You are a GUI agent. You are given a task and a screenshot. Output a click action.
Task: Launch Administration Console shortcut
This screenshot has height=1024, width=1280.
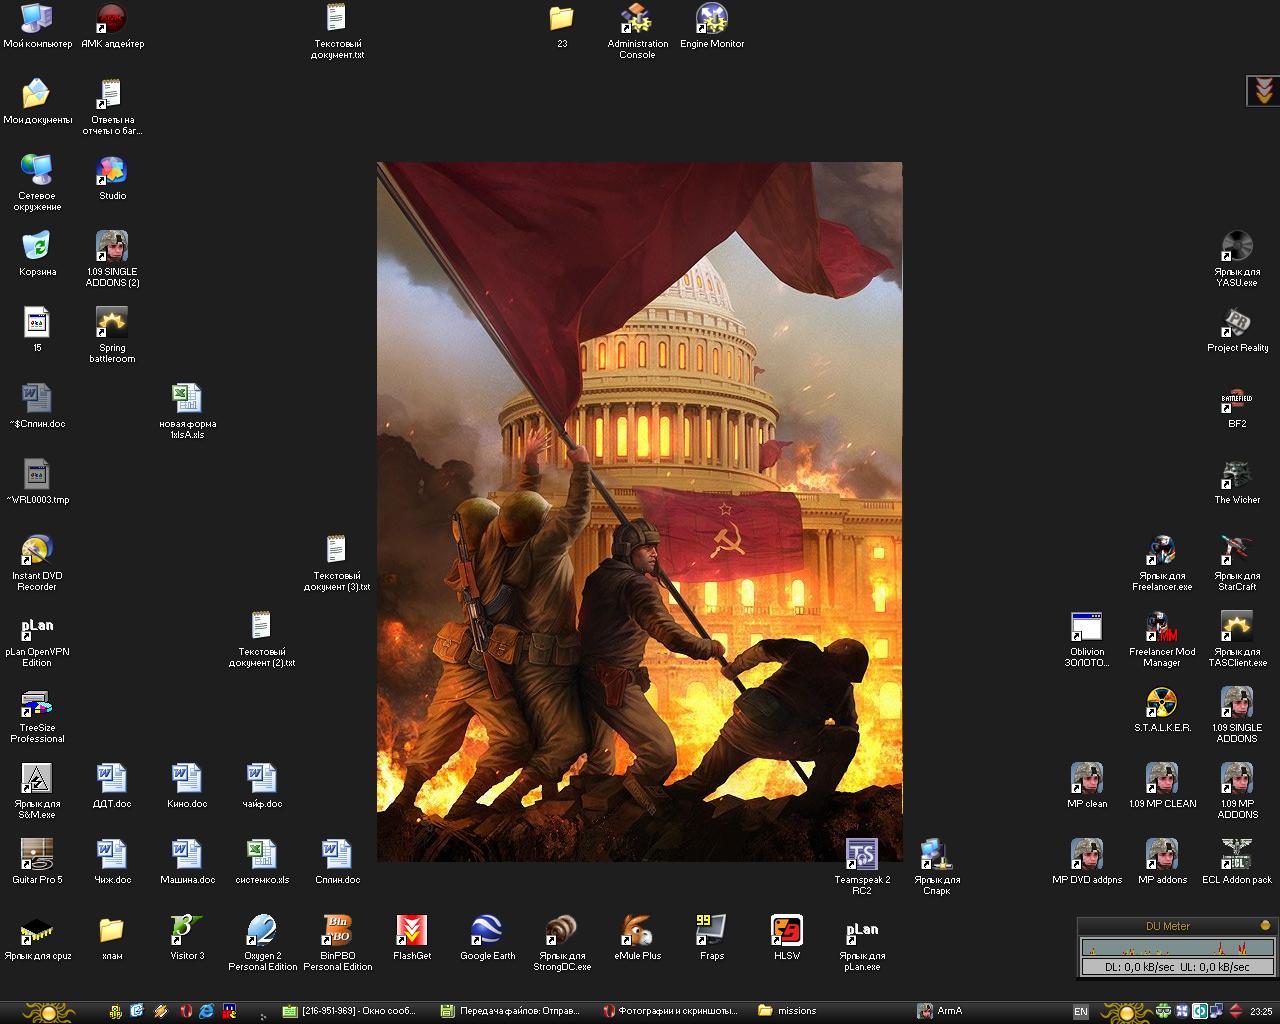637,32
